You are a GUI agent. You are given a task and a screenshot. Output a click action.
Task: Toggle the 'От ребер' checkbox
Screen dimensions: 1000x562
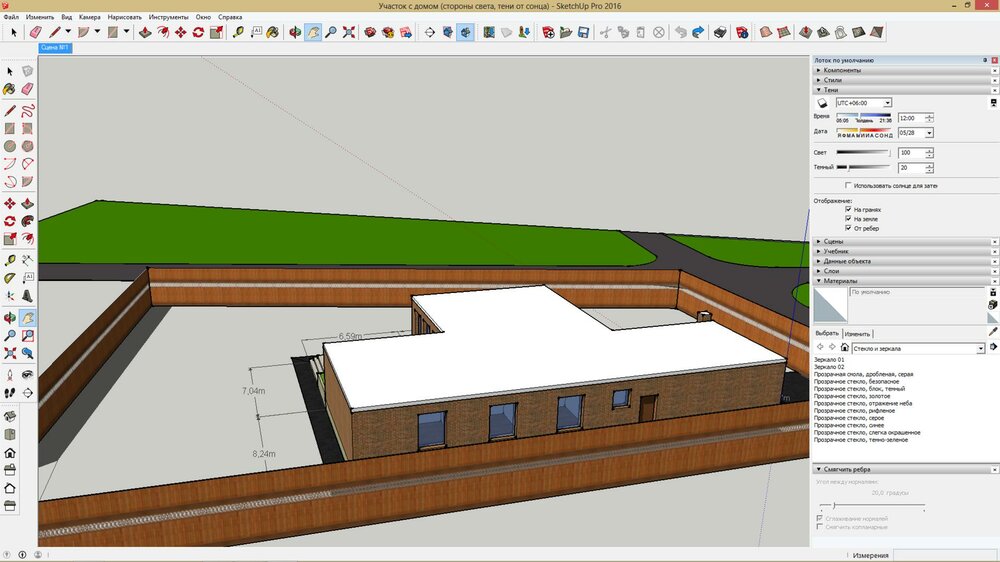[x=849, y=228]
